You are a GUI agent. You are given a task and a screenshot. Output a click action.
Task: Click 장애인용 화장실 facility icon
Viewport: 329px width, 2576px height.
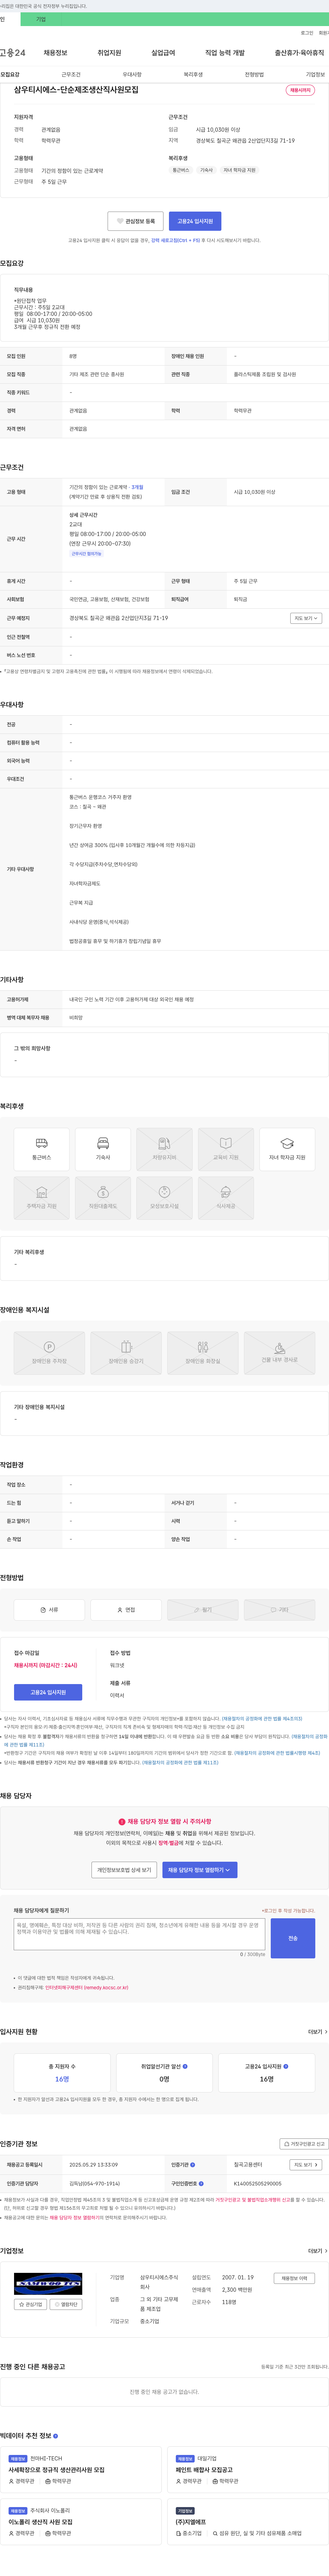pos(203,1353)
